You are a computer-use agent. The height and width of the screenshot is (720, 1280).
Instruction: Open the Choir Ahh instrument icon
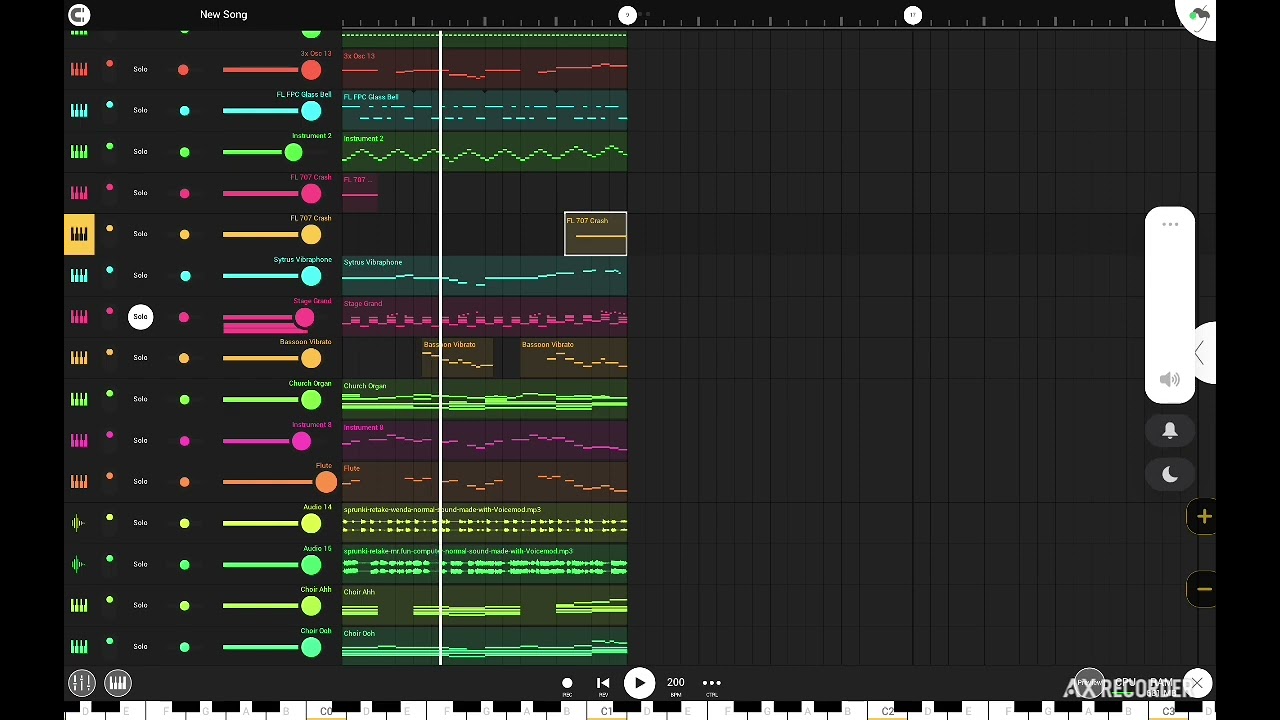[79, 605]
